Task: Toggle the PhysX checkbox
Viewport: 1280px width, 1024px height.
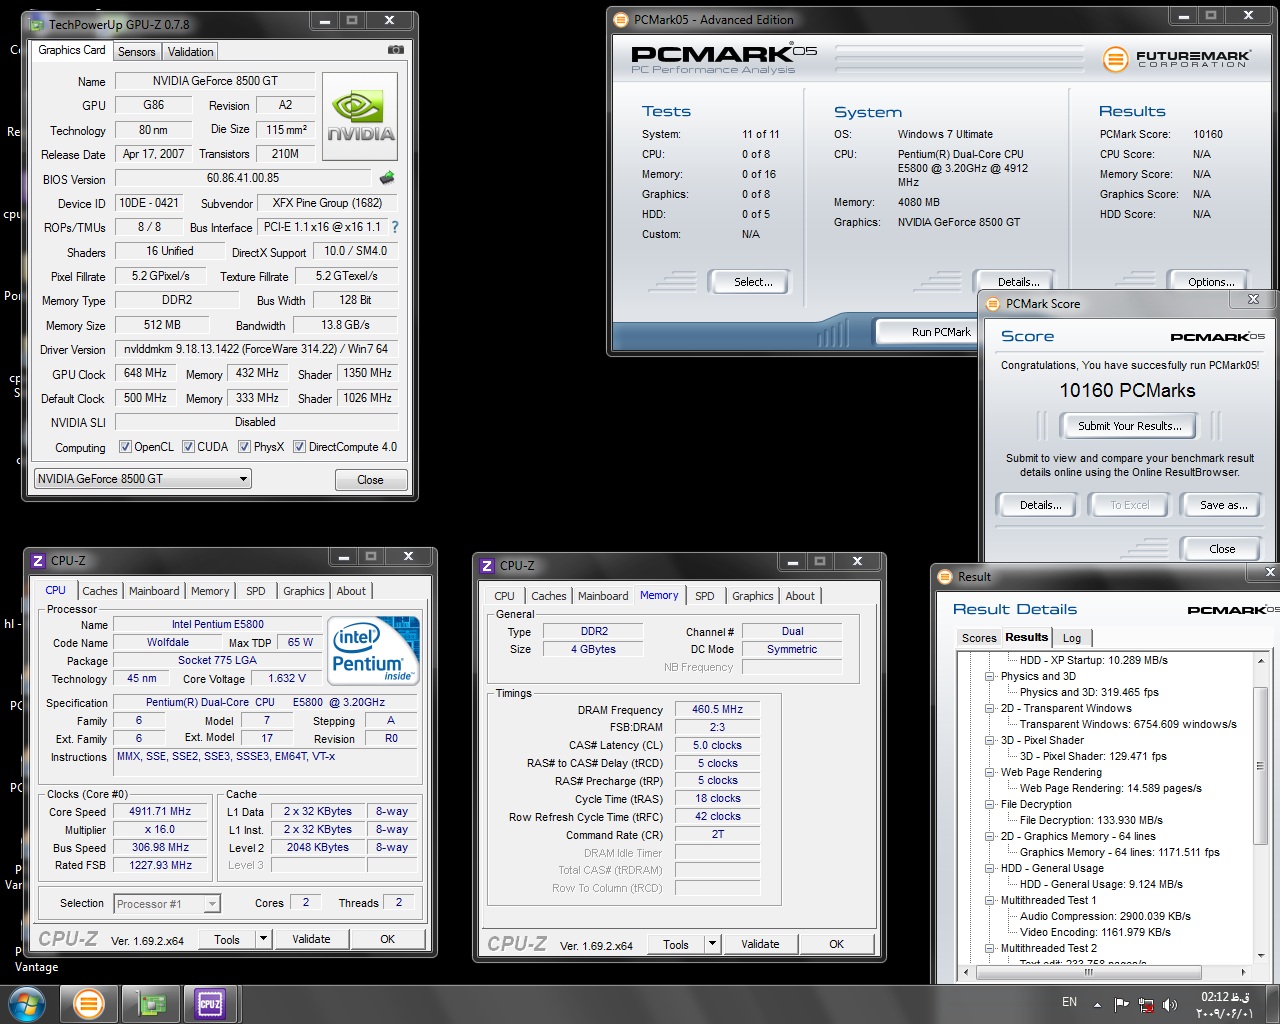Action: [244, 447]
